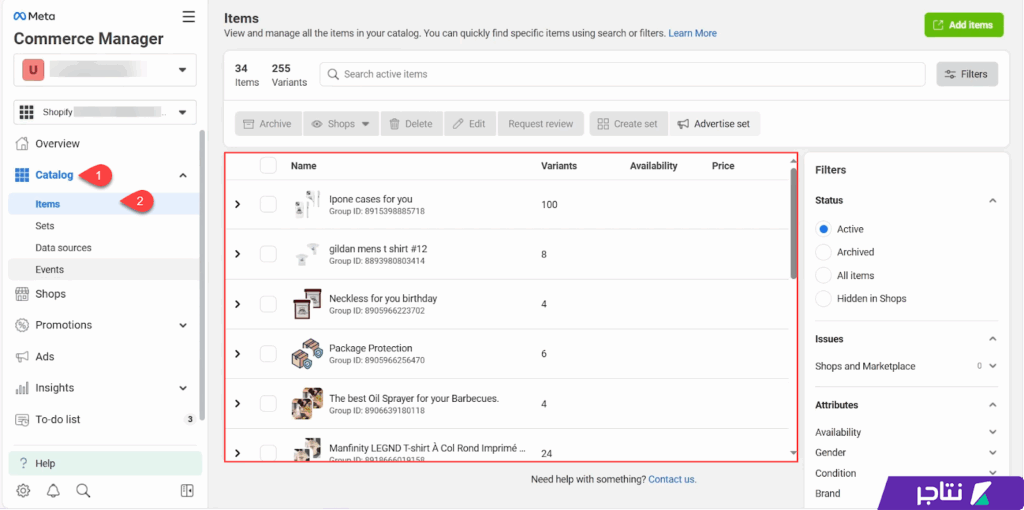Image resolution: width=1024 pixels, height=510 pixels.
Task: Open the hamburger menu beside Meta logo
Action: pos(189,16)
